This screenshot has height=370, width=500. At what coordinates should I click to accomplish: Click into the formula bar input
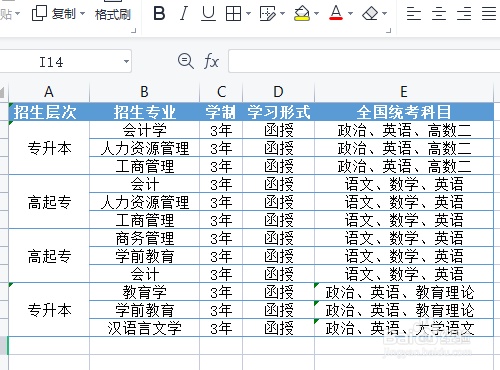pyautogui.click(x=364, y=61)
